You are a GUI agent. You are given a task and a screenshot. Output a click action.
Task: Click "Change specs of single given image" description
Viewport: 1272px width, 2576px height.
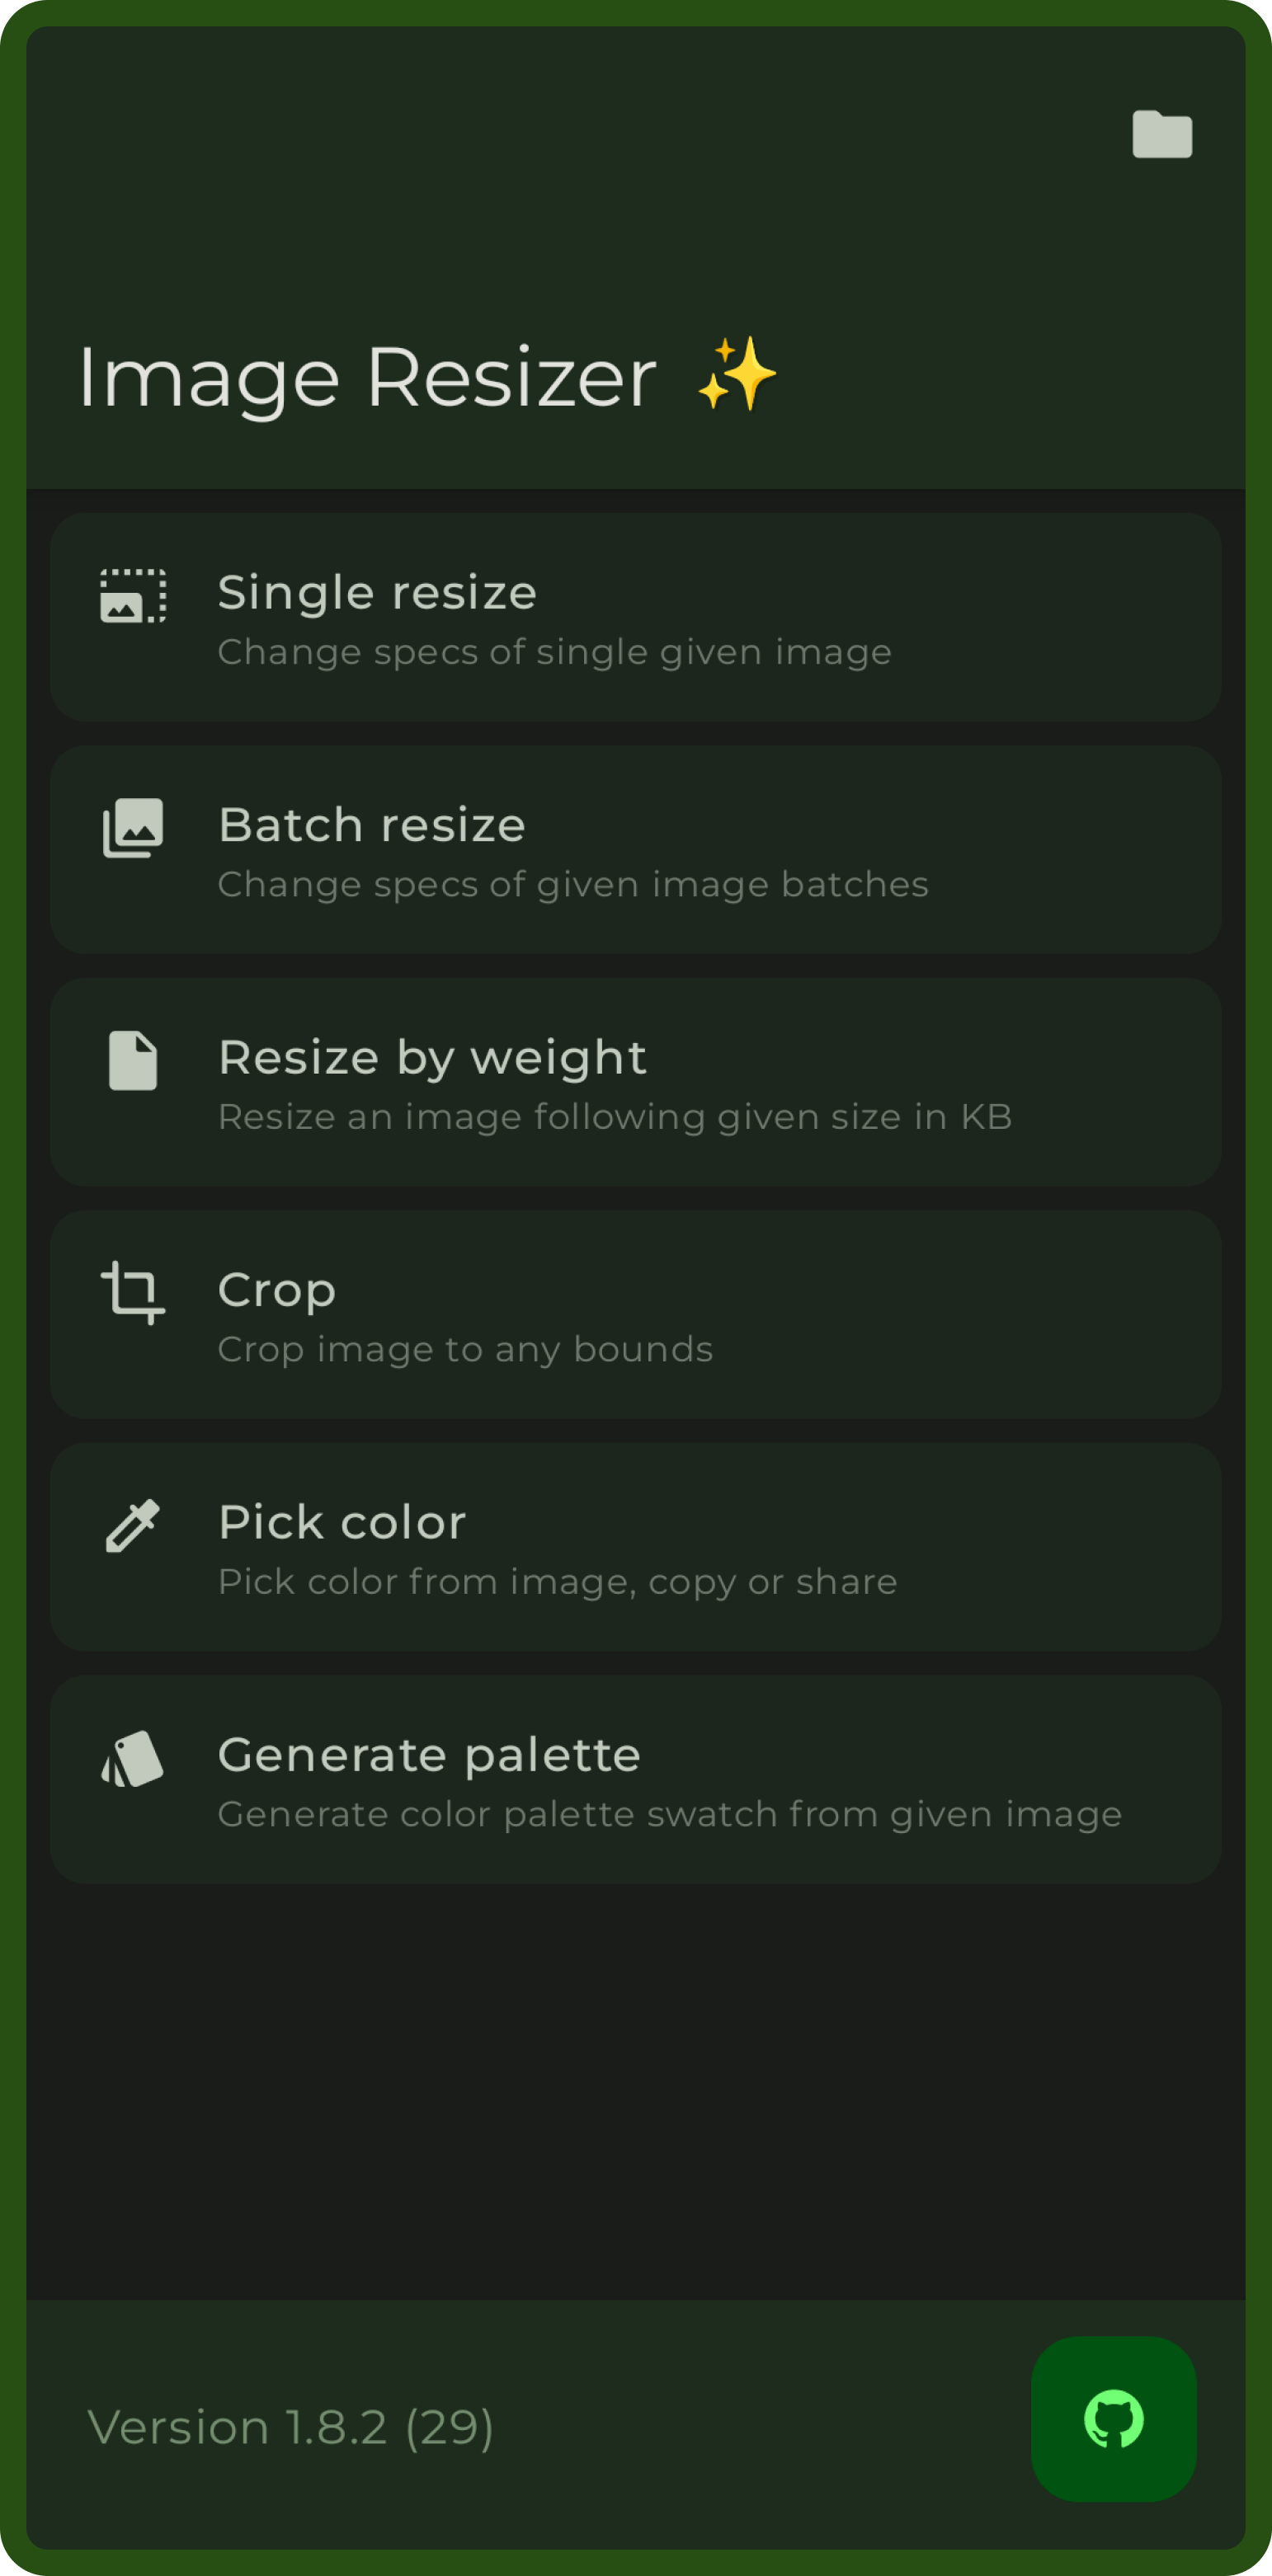click(x=554, y=652)
